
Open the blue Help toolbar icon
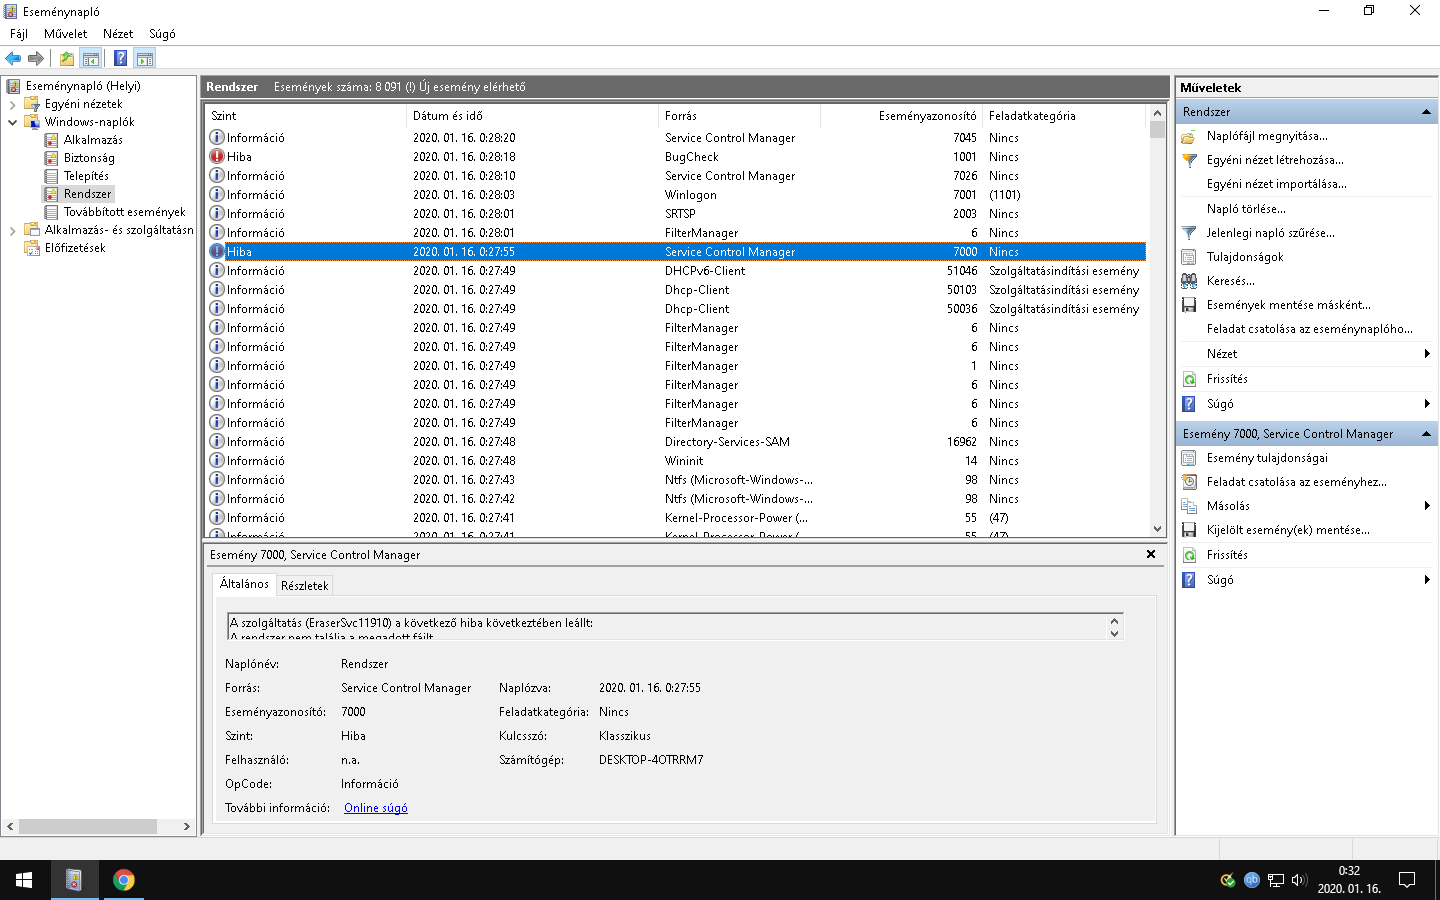[x=120, y=58]
